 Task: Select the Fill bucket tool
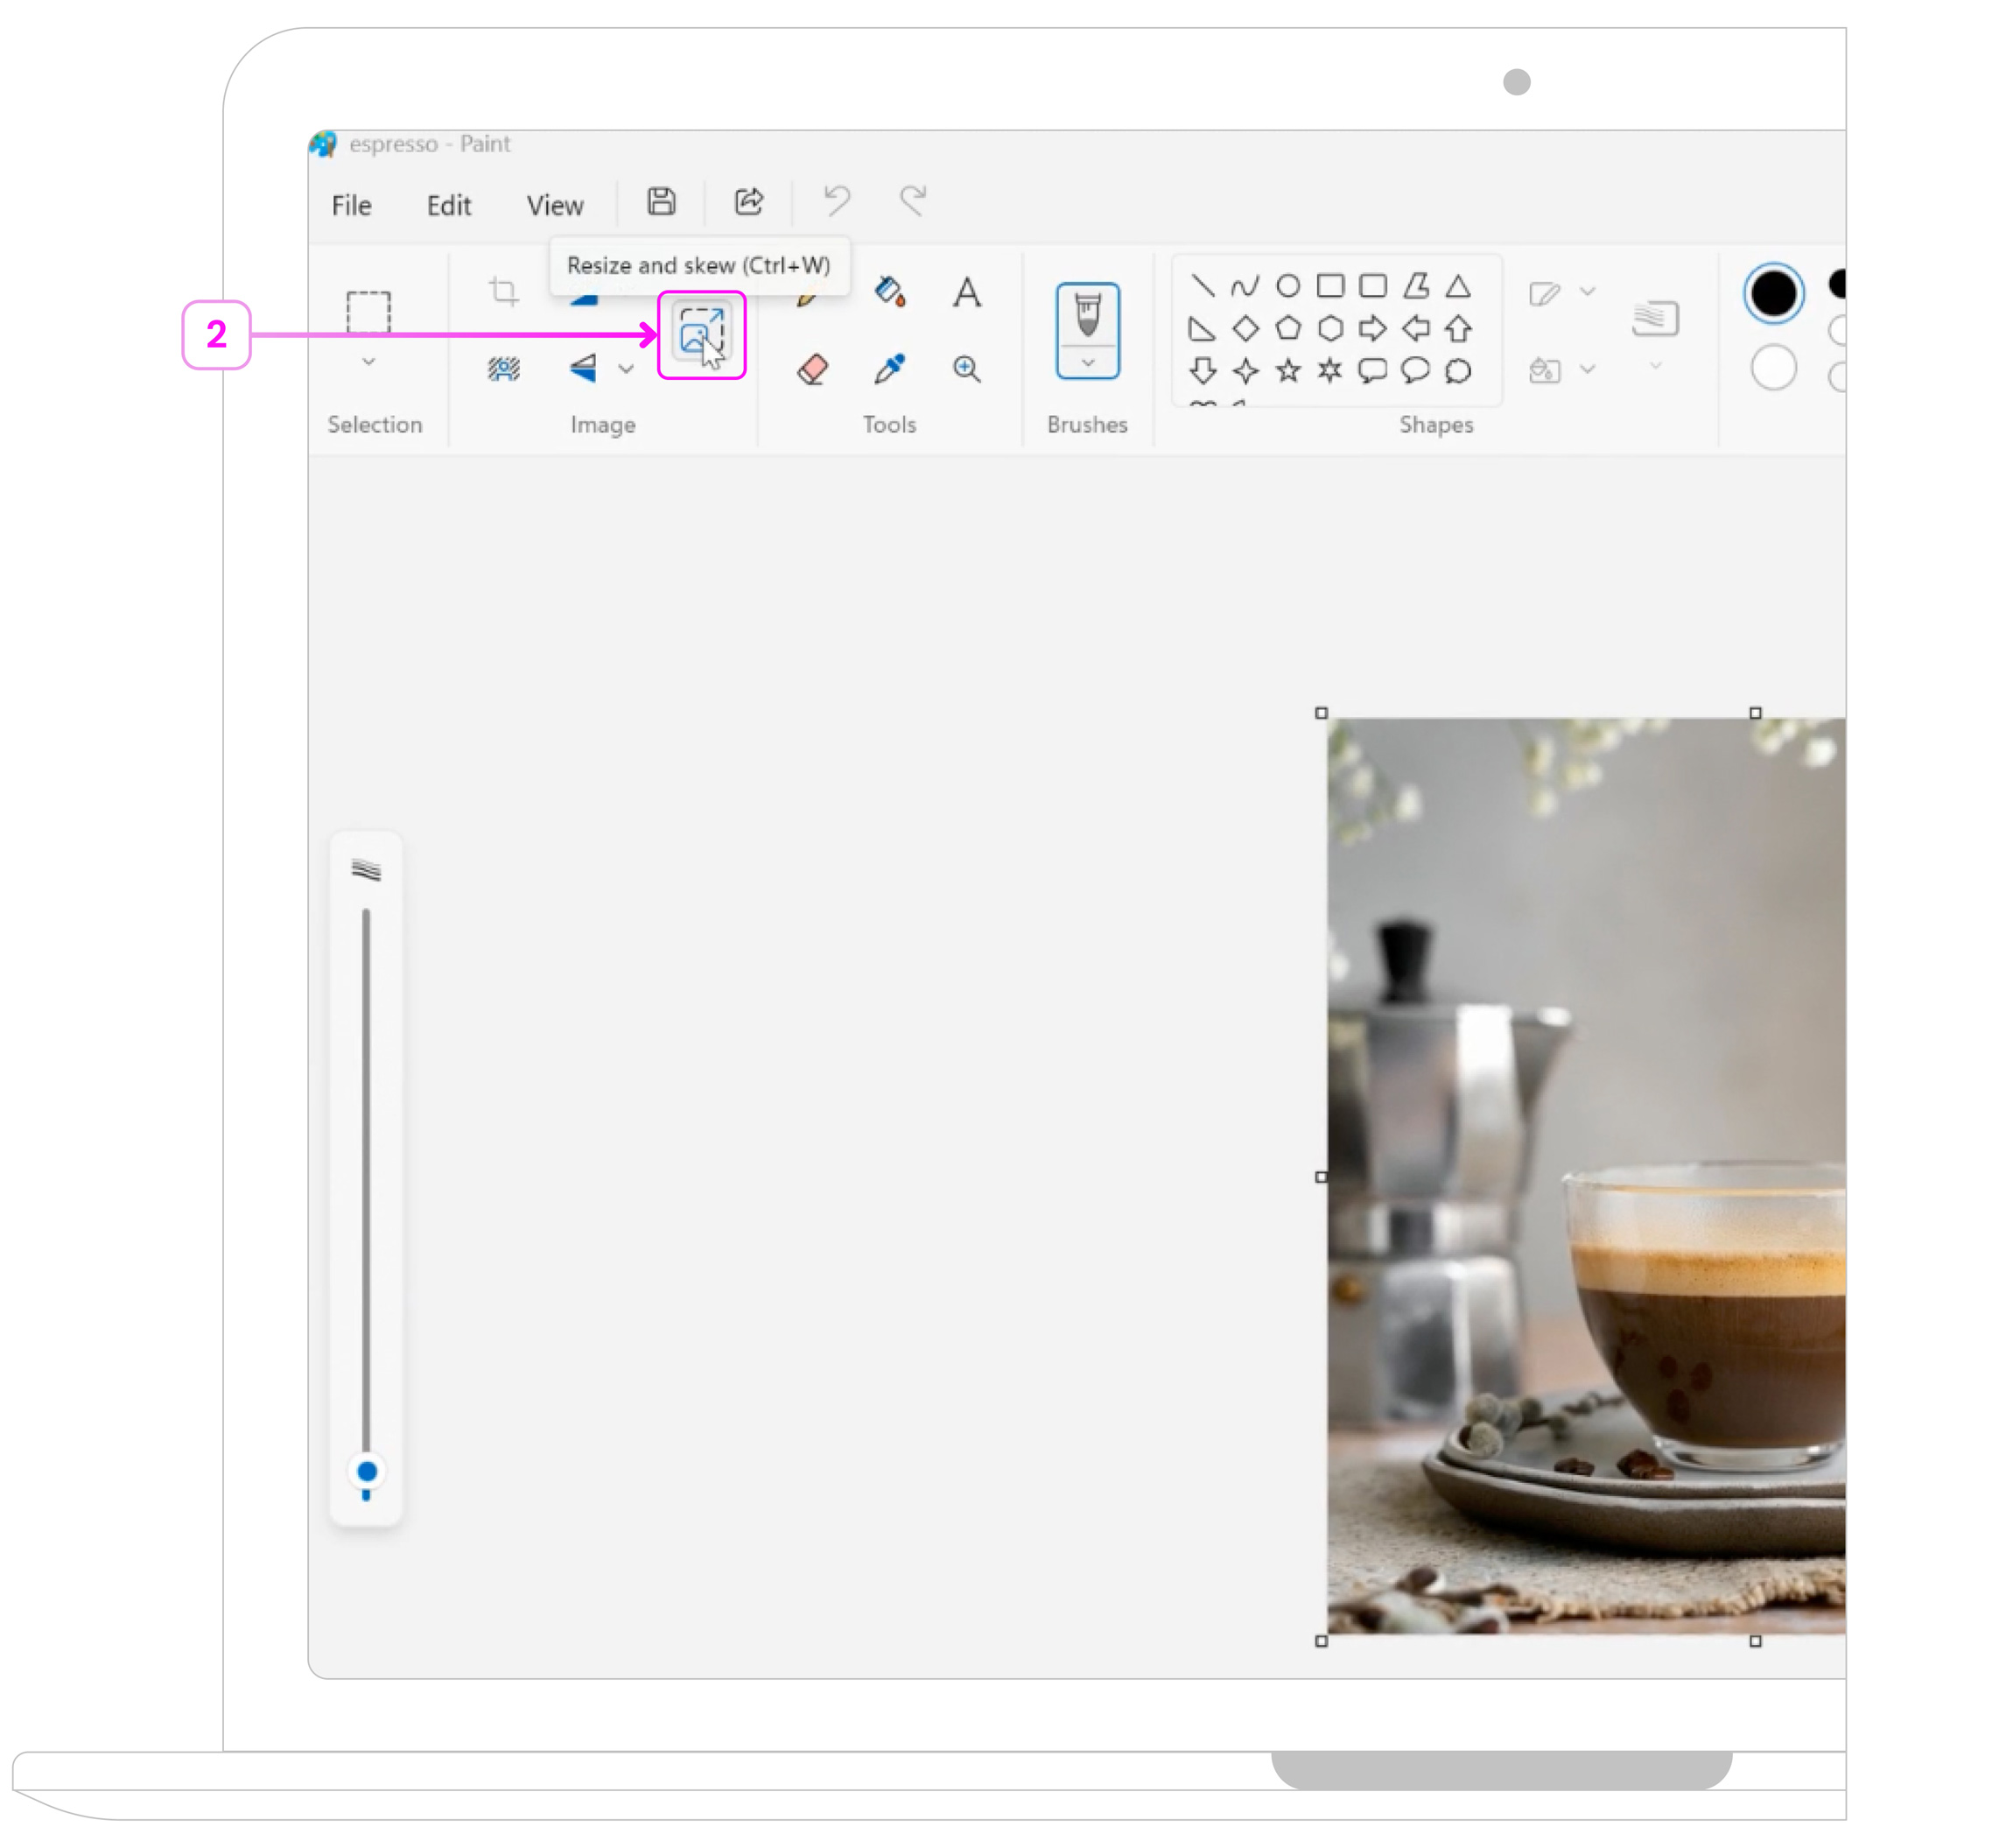889,292
